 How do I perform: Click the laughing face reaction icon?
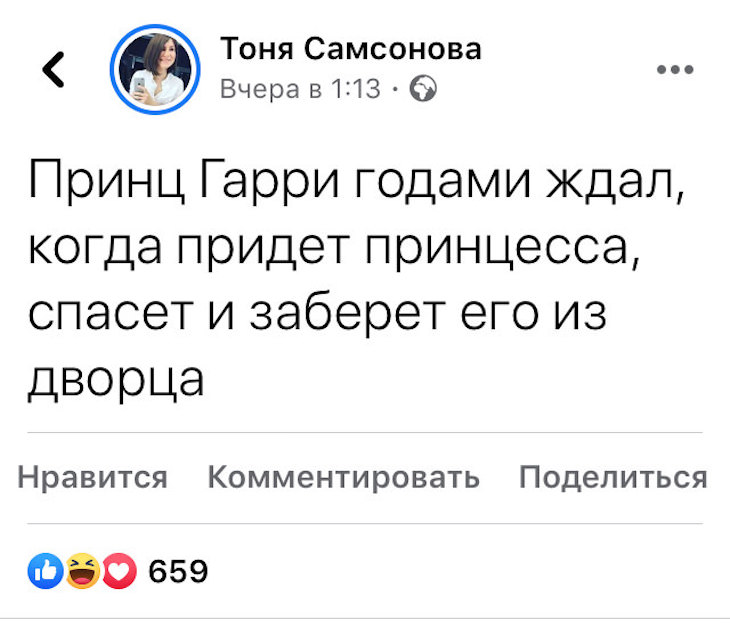tap(82, 571)
